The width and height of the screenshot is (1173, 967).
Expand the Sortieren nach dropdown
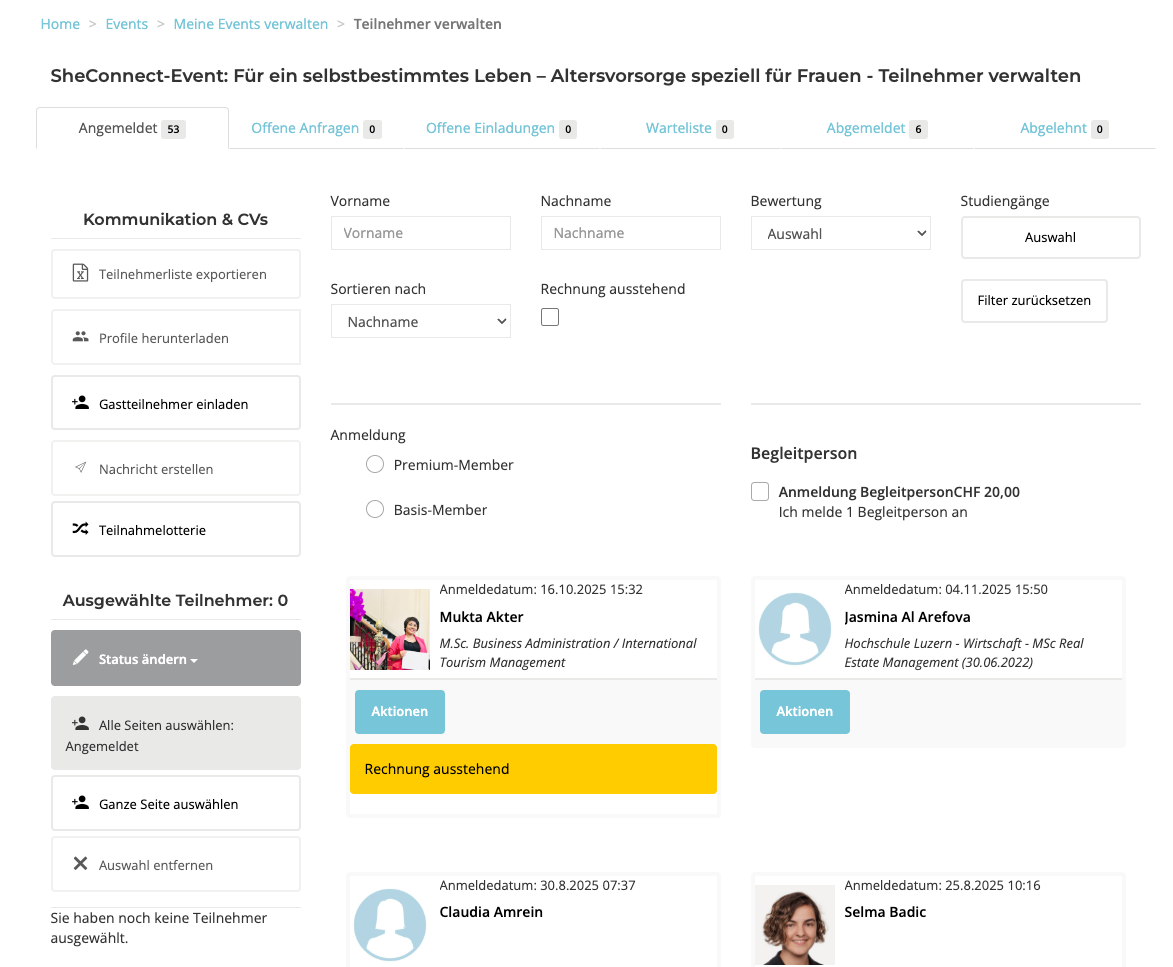click(x=420, y=322)
